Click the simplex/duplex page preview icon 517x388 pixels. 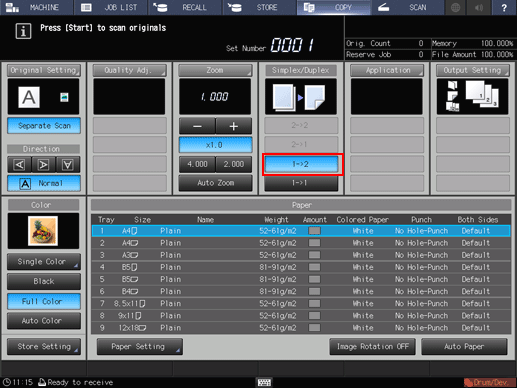pos(301,97)
